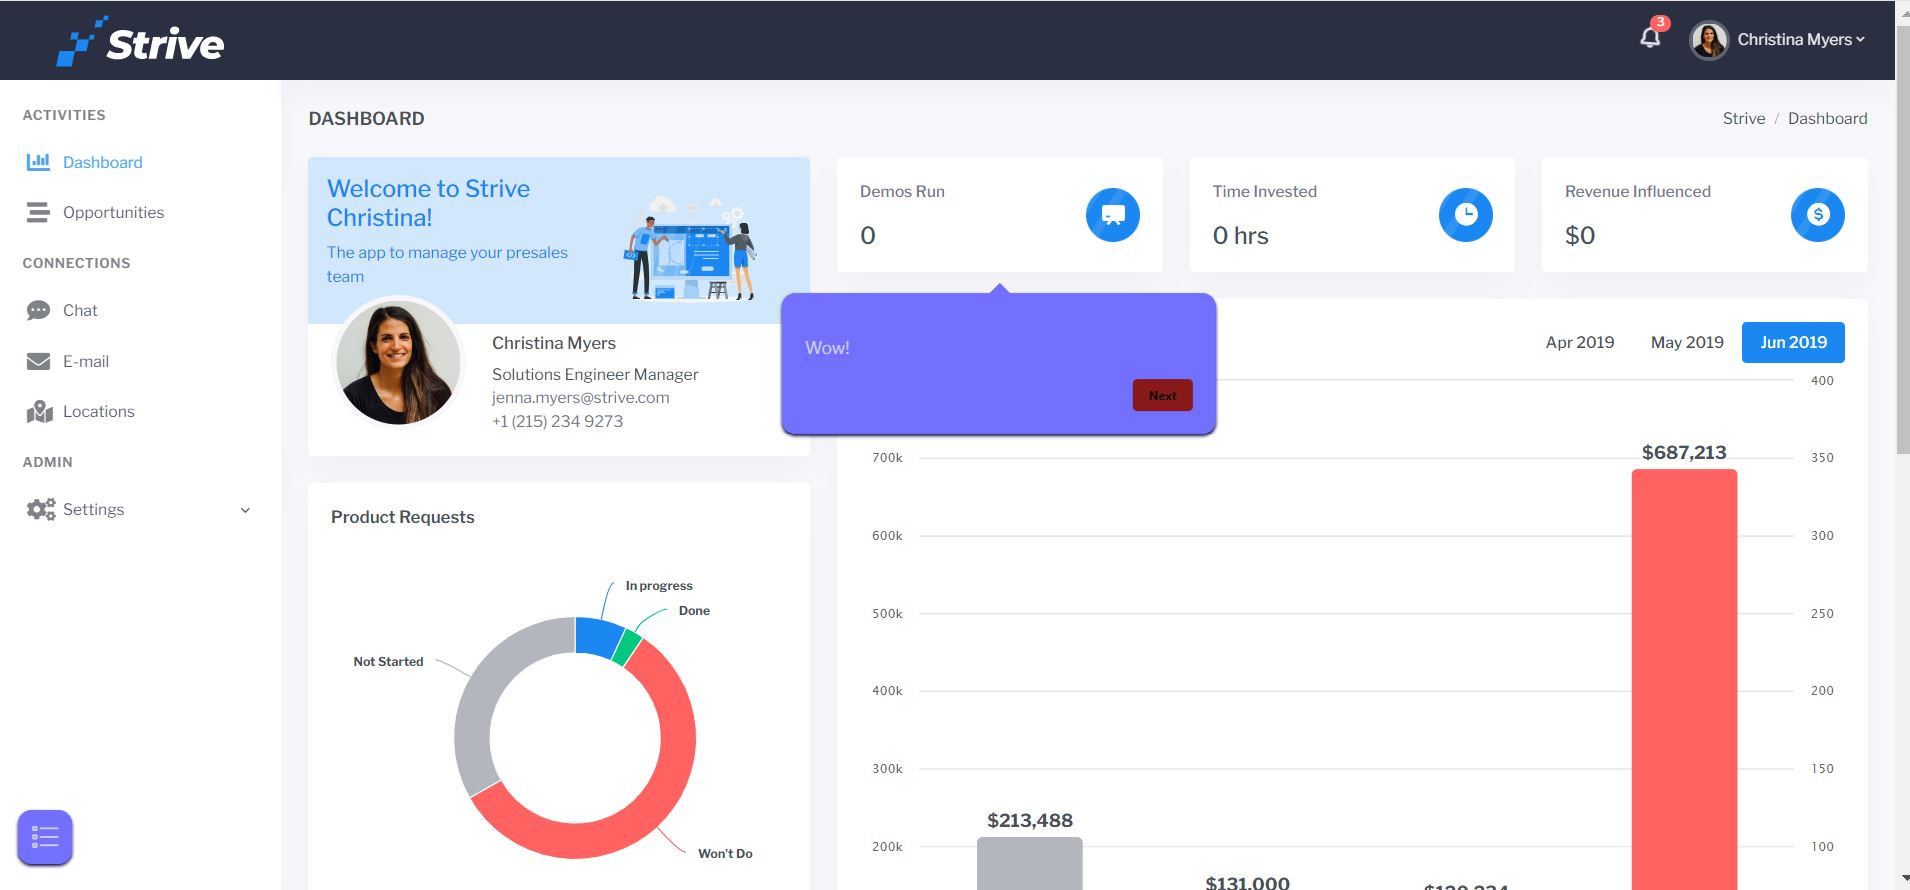Expand the Settings submenu chevron

tap(245, 510)
